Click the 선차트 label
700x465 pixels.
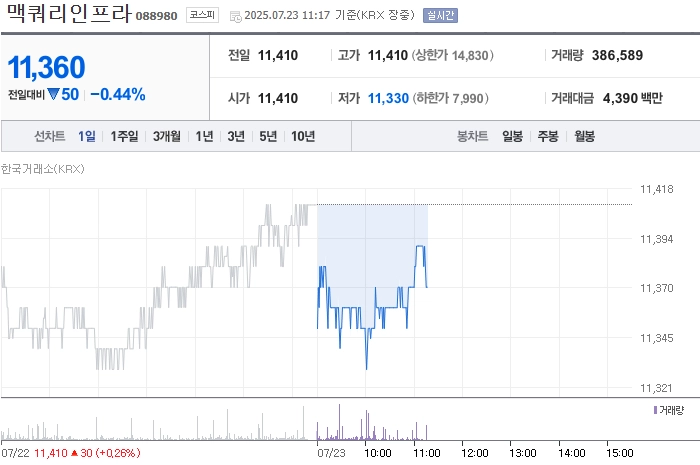coord(50,136)
